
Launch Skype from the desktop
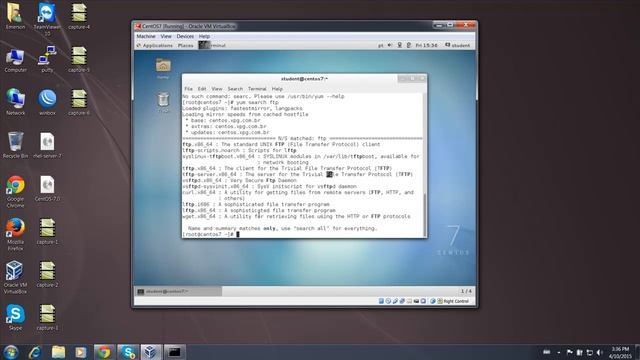(x=15, y=318)
